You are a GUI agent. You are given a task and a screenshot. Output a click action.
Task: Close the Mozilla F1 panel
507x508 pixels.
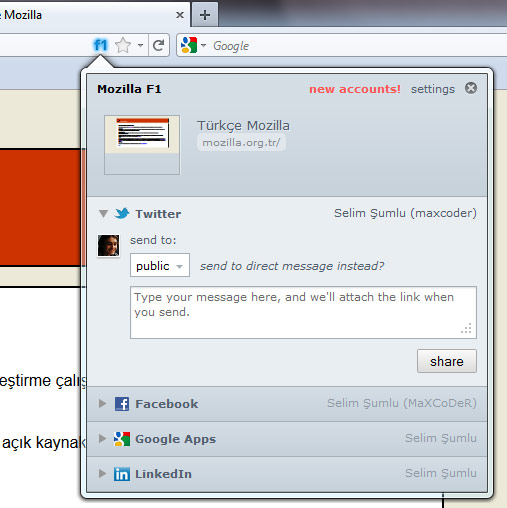471,88
